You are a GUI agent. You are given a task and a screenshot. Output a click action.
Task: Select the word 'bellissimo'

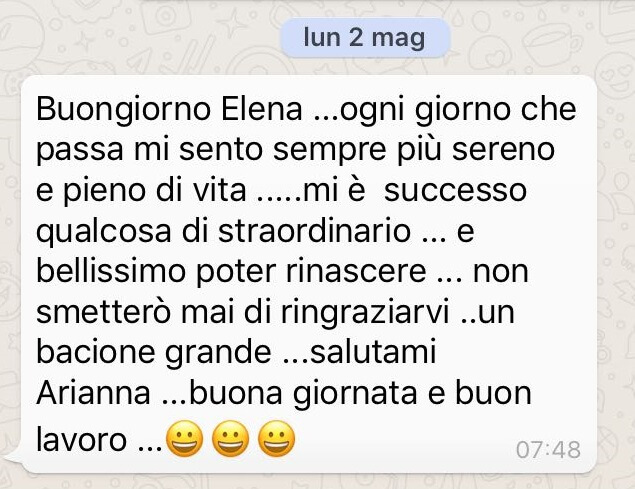coord(111,271)
